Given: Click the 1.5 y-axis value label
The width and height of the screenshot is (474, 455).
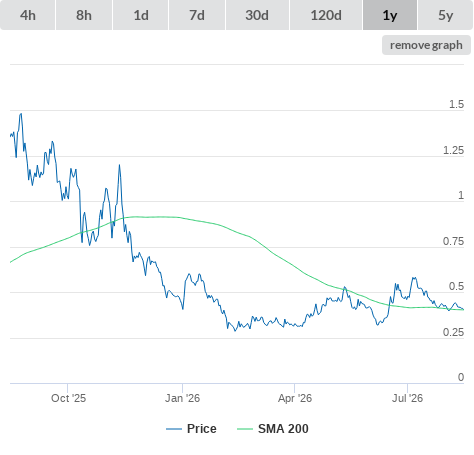Looking at the screenshot, I should point(456,104).
